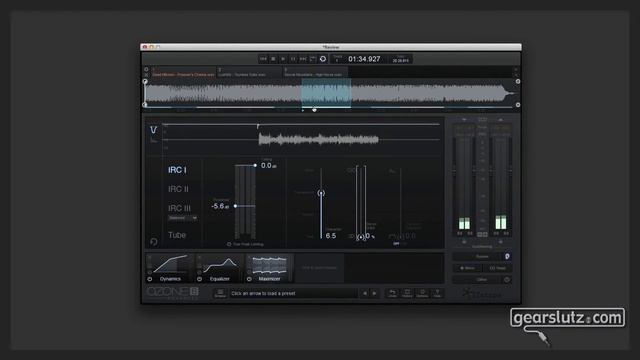Click the Ceiling slider handle
The image size is (640, 360).
[x=255, y=165]
